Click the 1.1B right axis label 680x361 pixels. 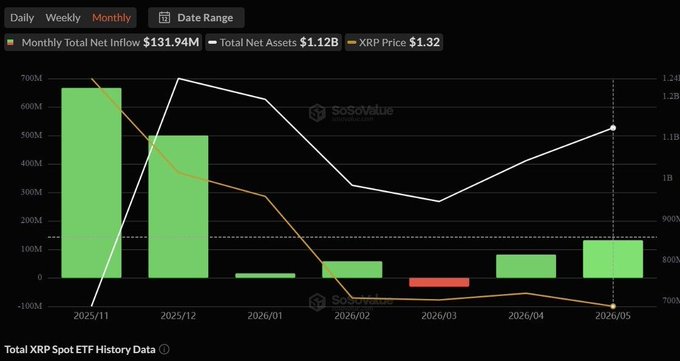coord(670,137)
